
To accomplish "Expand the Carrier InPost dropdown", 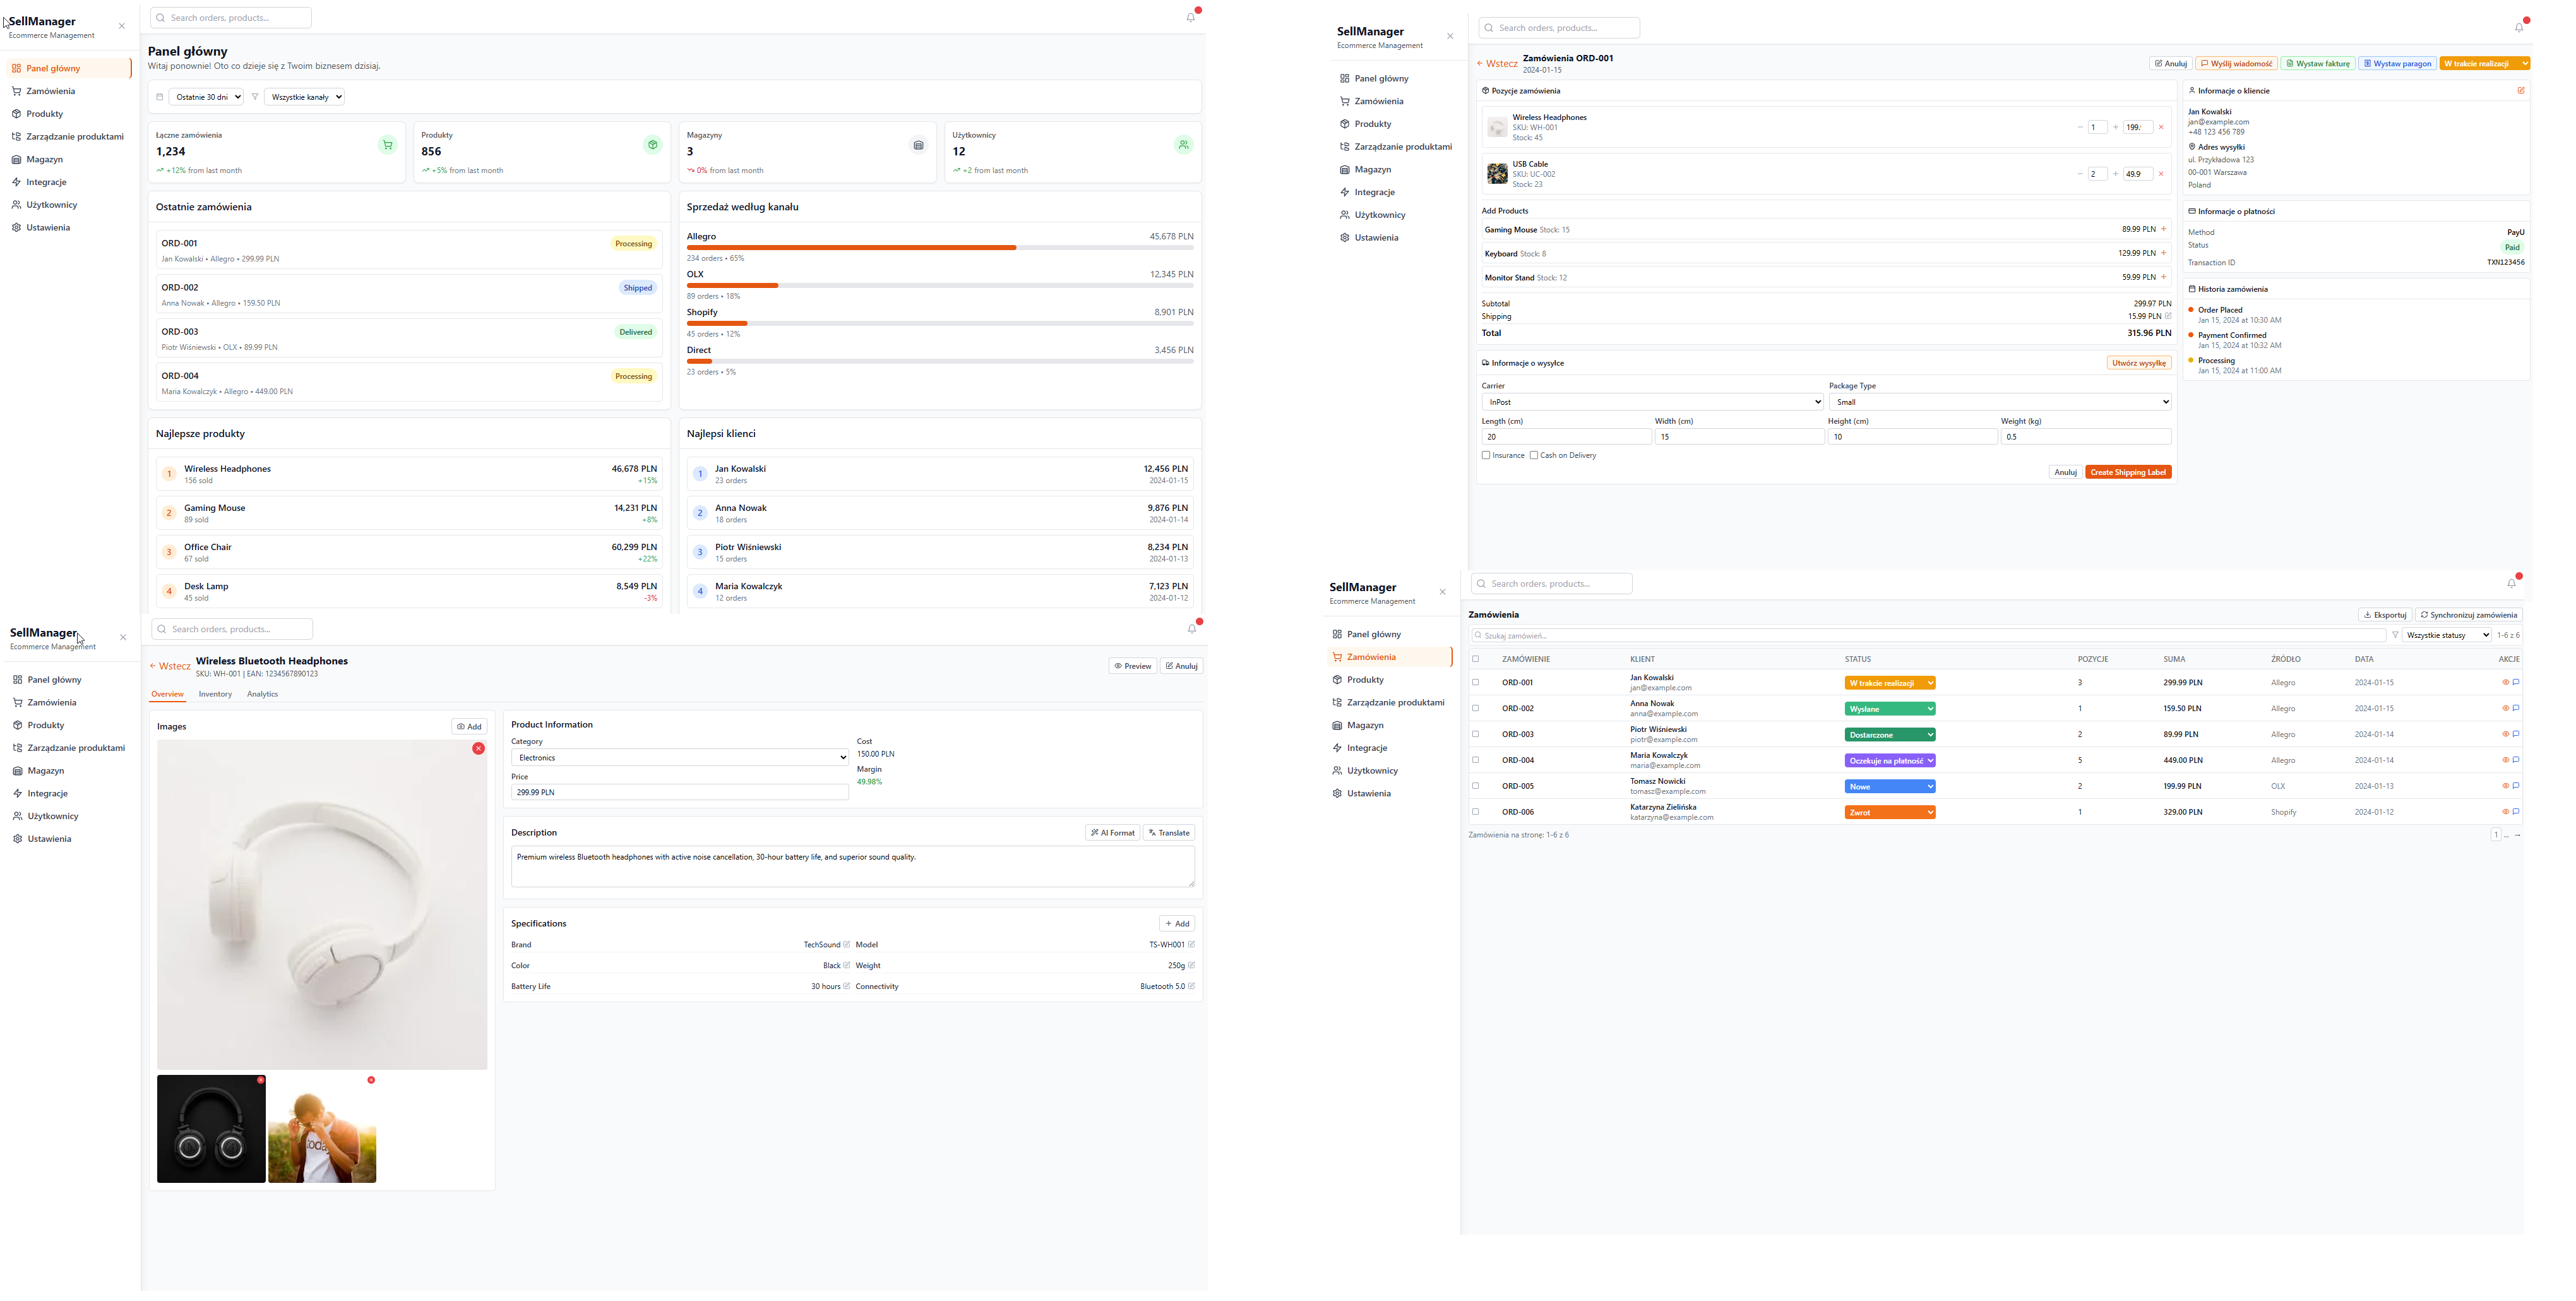I will tap(1652, 402).
